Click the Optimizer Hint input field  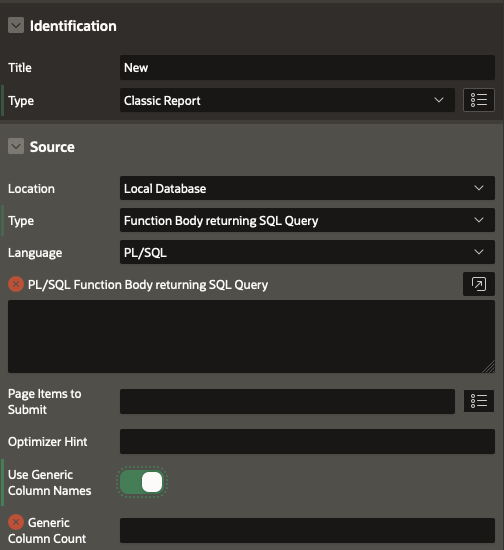pos(307,441)
